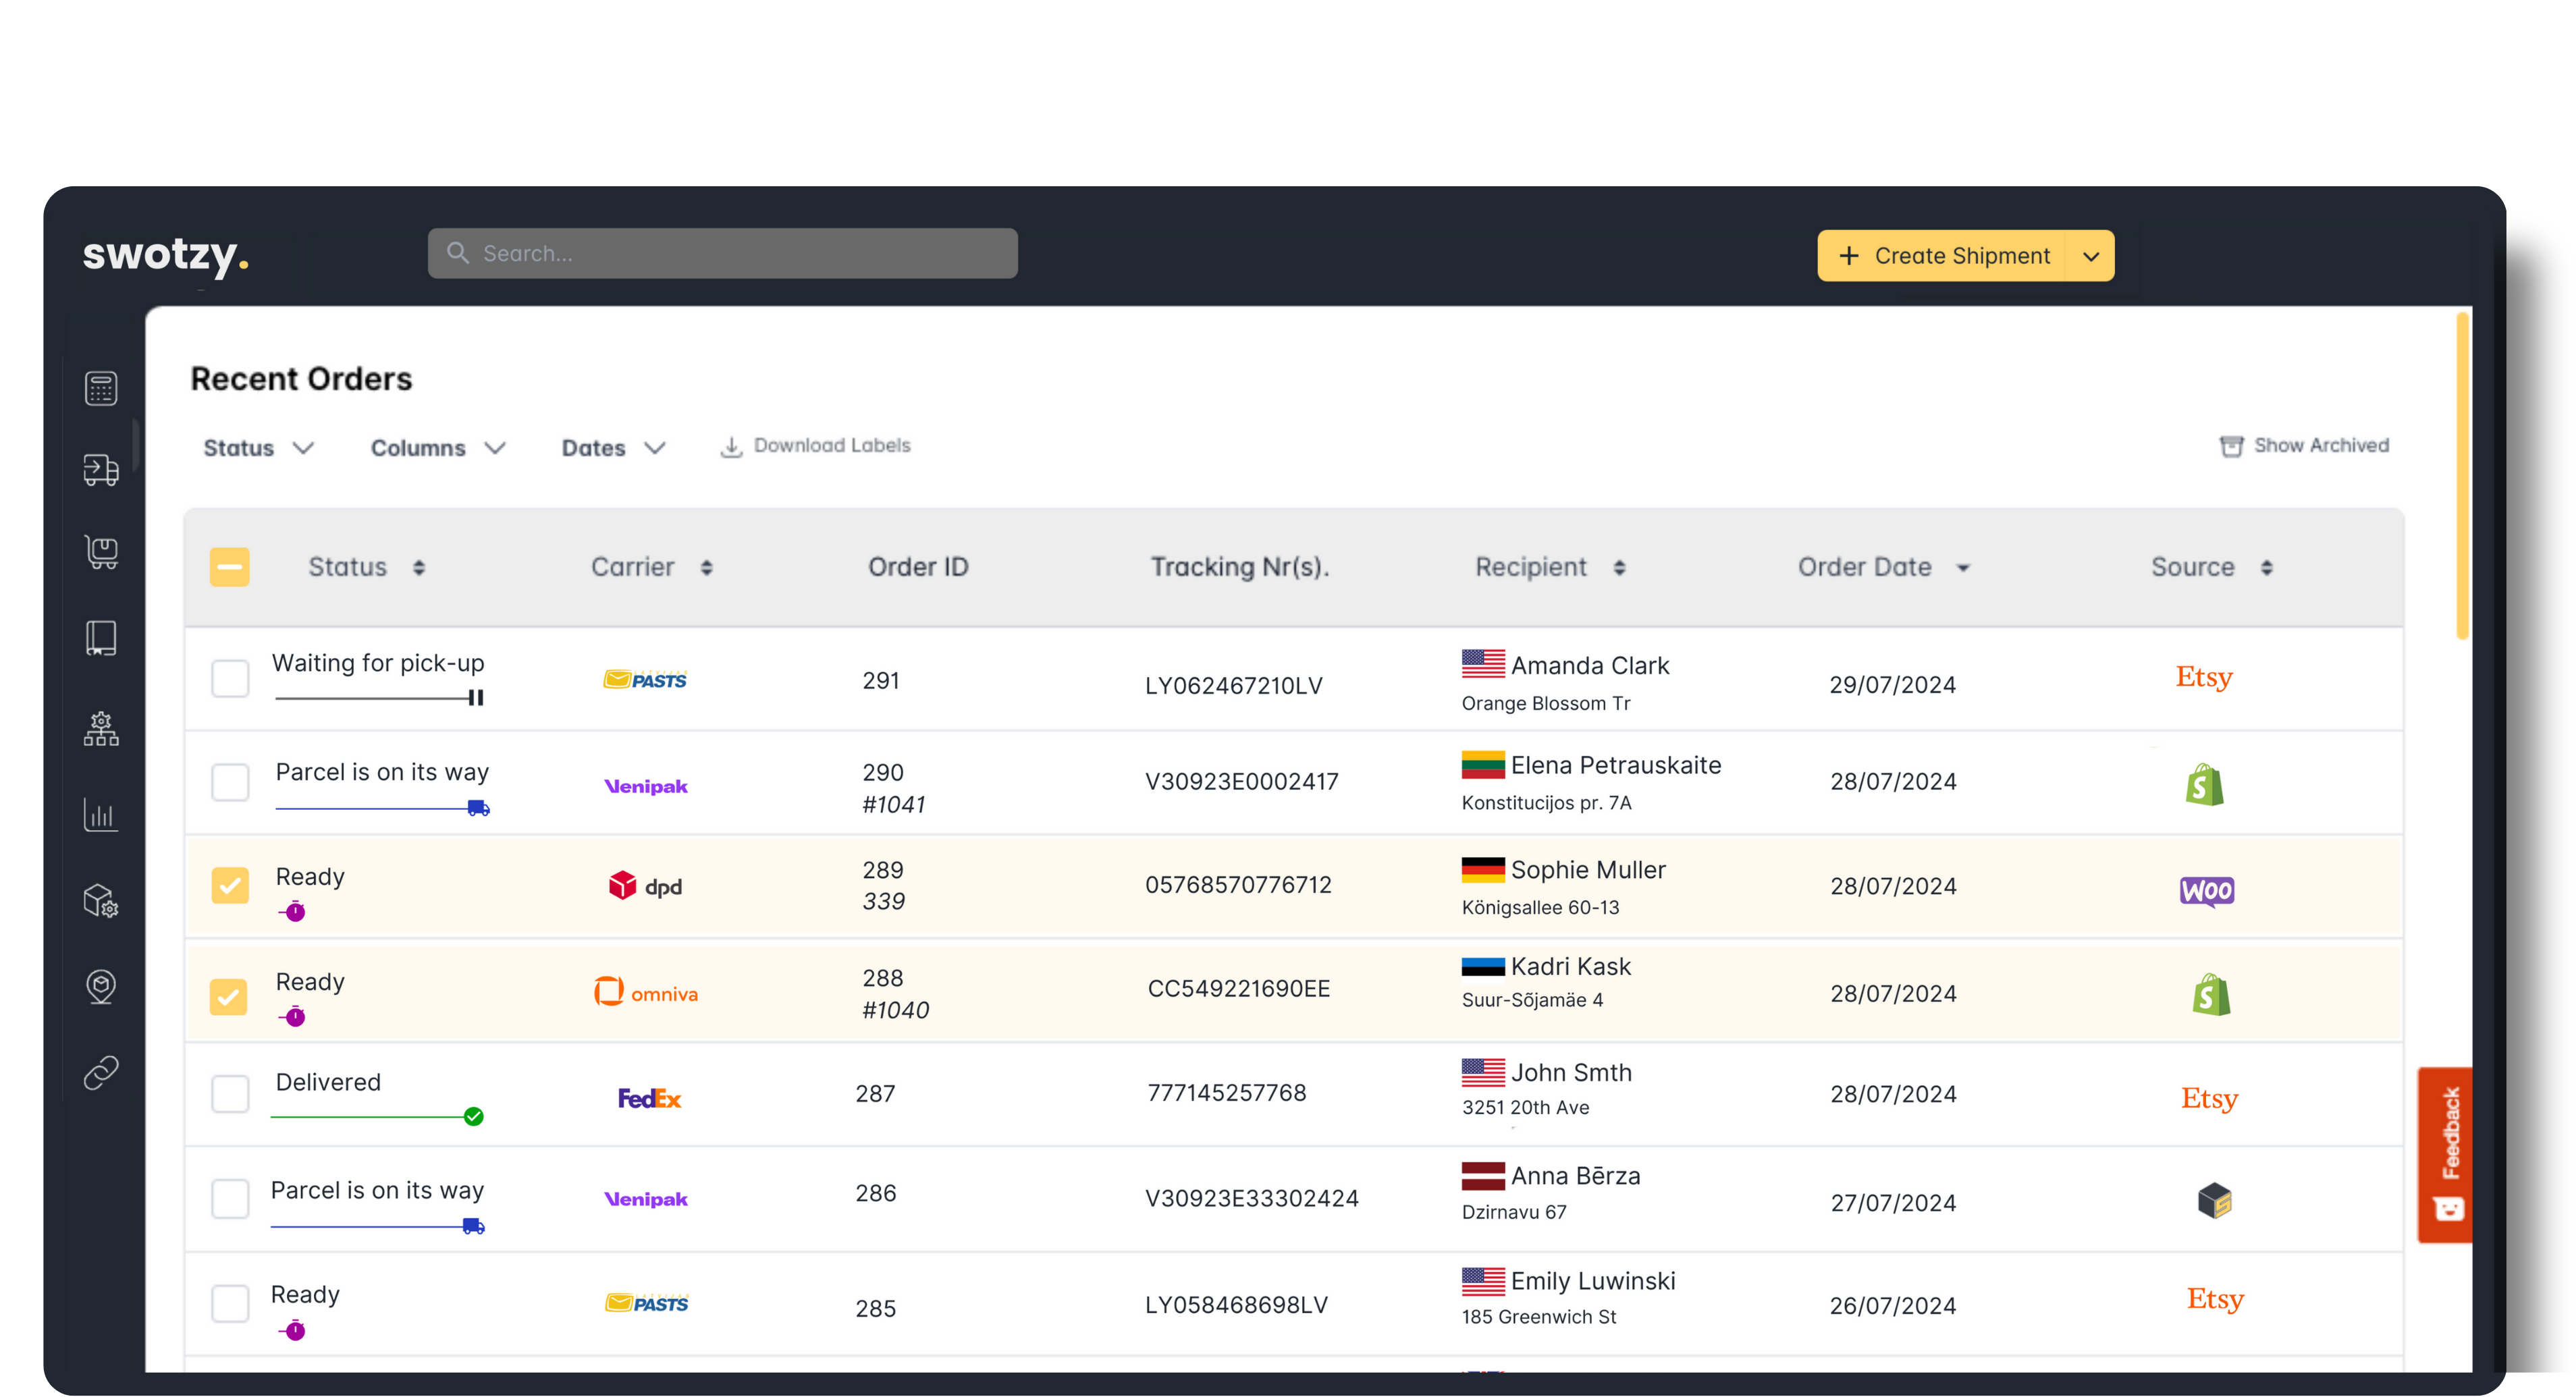The image size is (2576, 1397).
Task: Open the location pin tracking sidebar icon
Action: tap(101, 987)
